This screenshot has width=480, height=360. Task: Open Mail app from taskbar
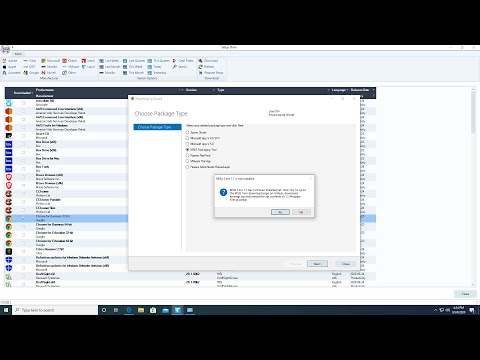click(x=165, y=310)
